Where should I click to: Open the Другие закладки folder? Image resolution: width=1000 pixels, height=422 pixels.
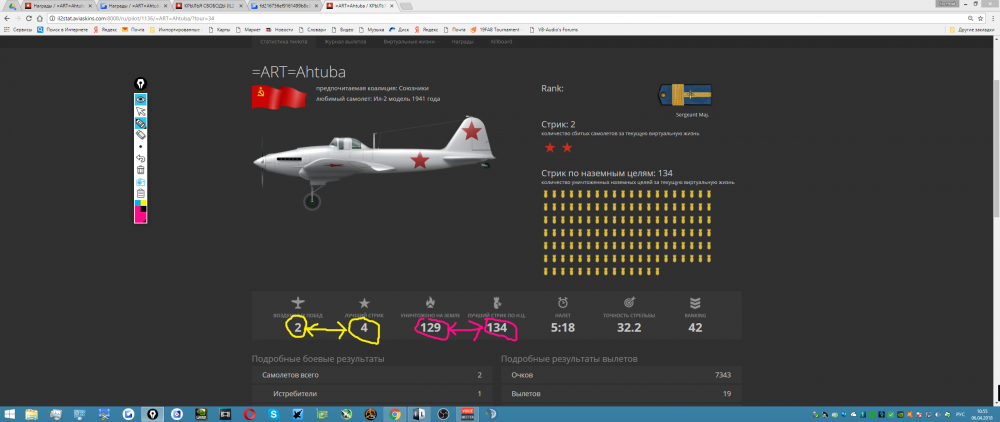coord(971,29)
